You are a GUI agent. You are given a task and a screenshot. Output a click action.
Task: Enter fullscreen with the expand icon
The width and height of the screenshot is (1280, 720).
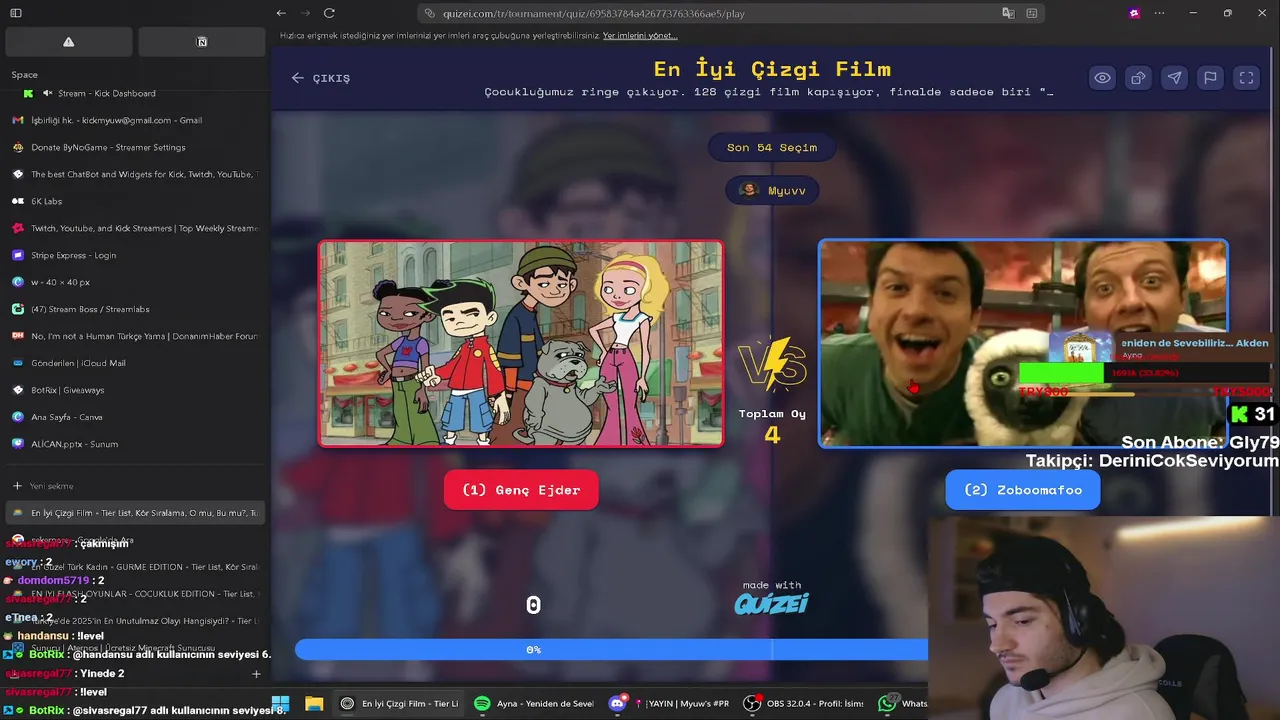(1246, 78)
